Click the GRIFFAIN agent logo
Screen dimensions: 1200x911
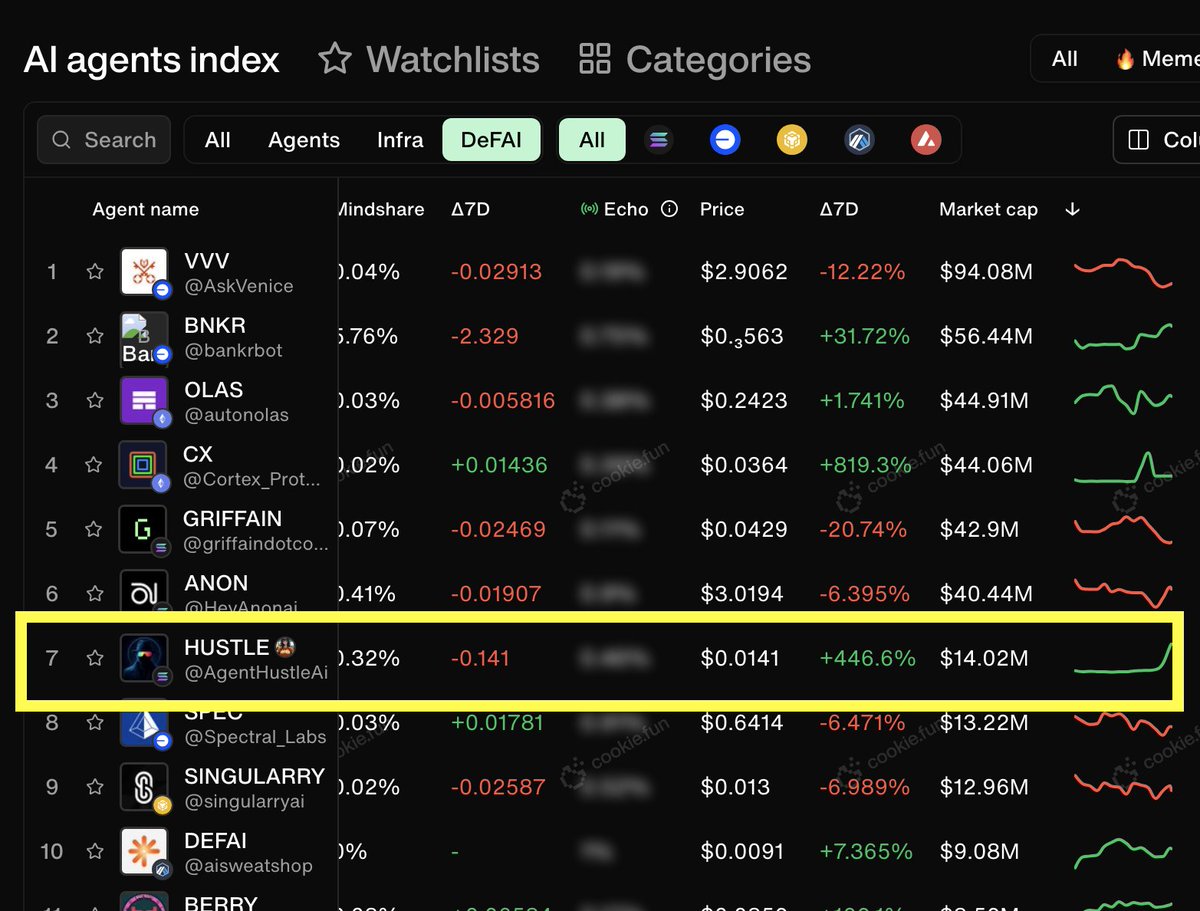[144, 529]
